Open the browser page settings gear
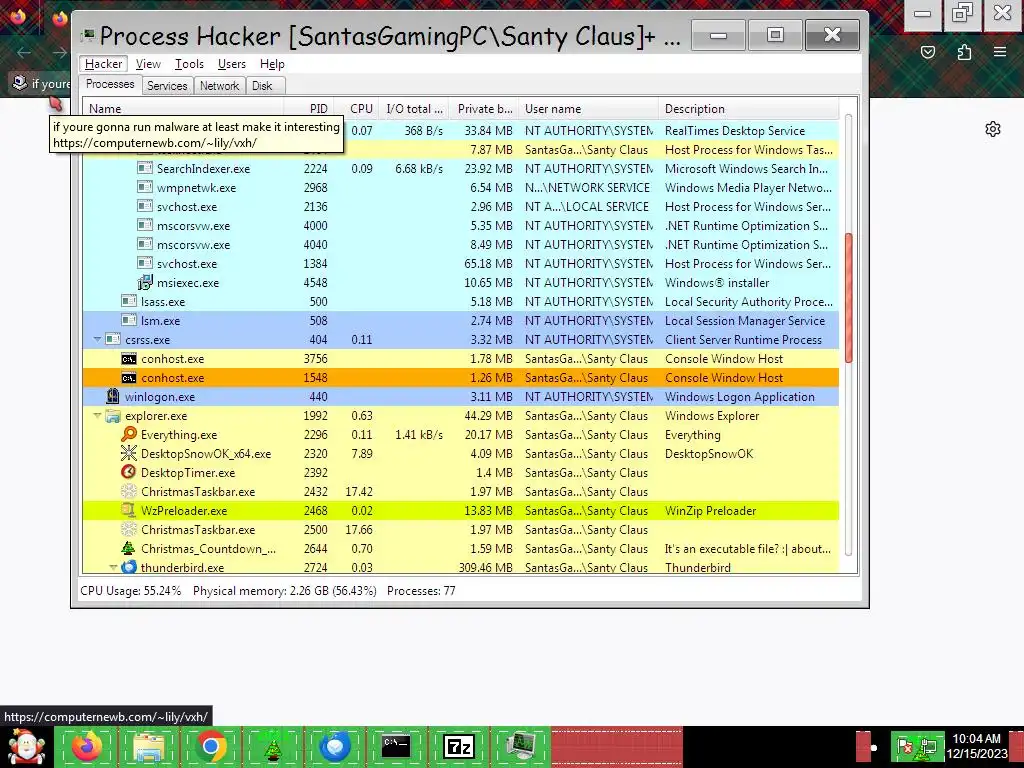The height and width of the screenshot is (768, 1024). click(993, 129)
